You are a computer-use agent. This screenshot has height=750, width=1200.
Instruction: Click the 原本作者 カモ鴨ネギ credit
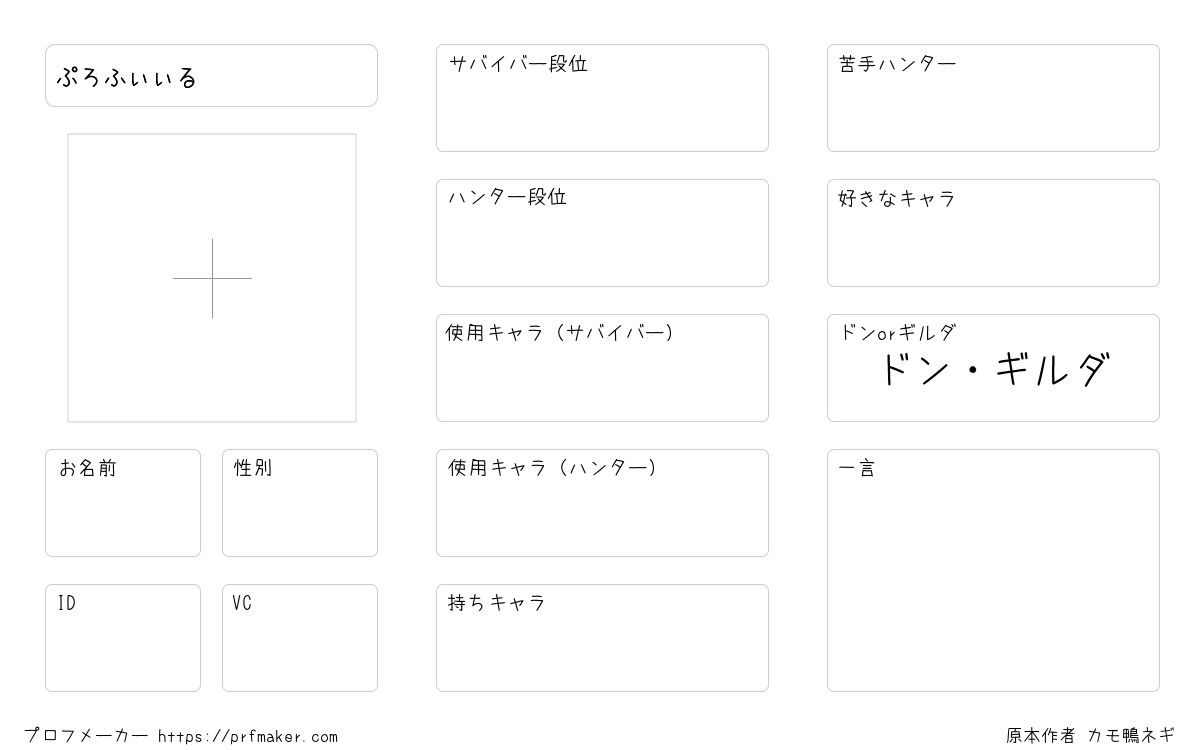[1091, 735]
